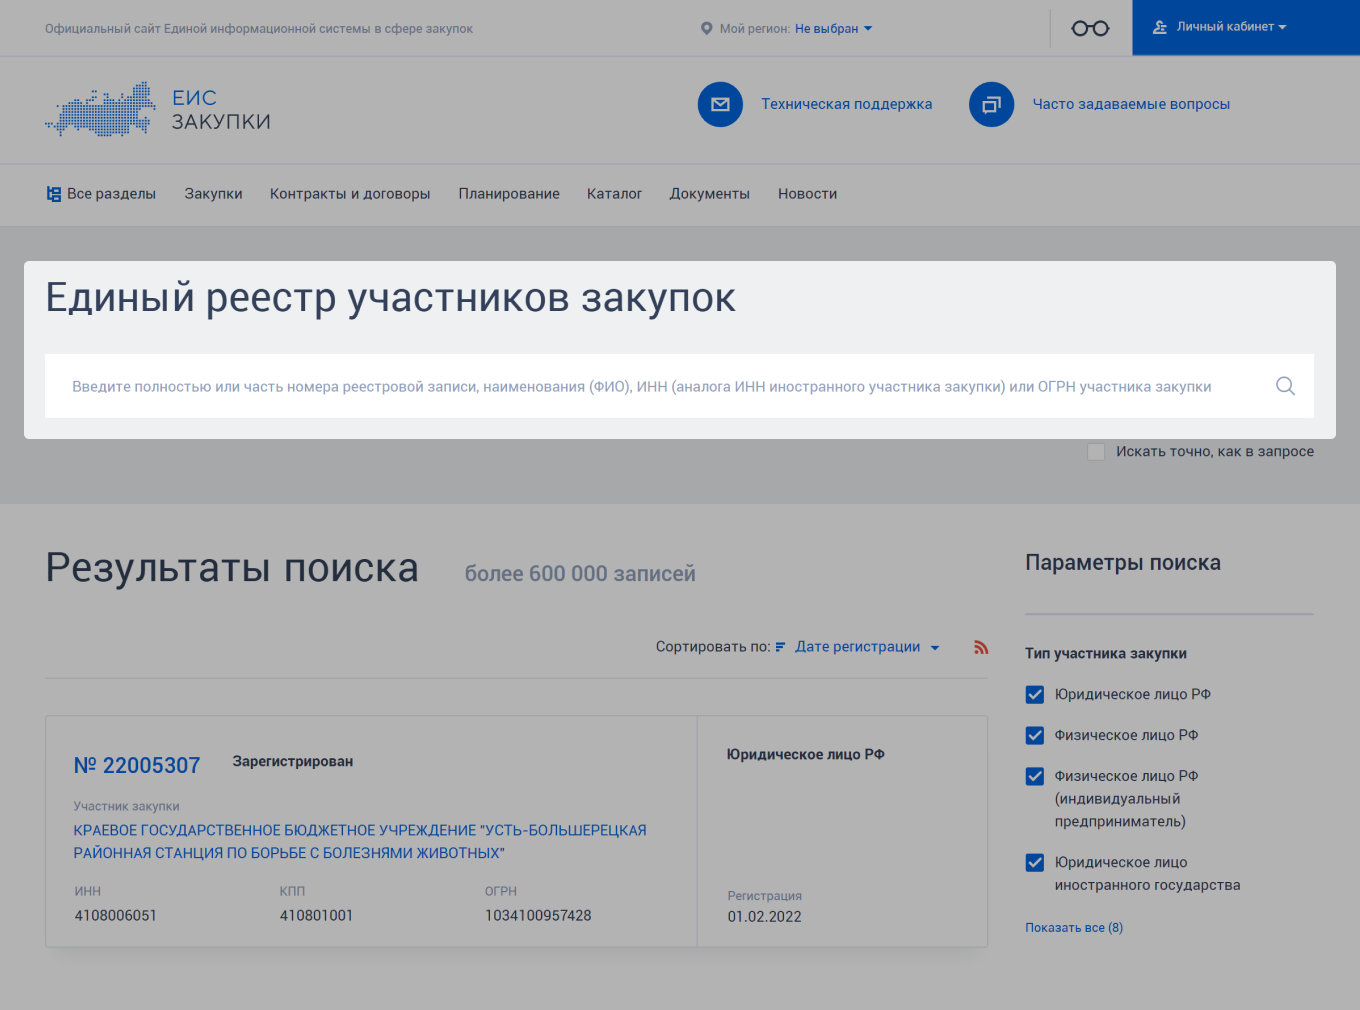Open the Документы menu item

710,194
